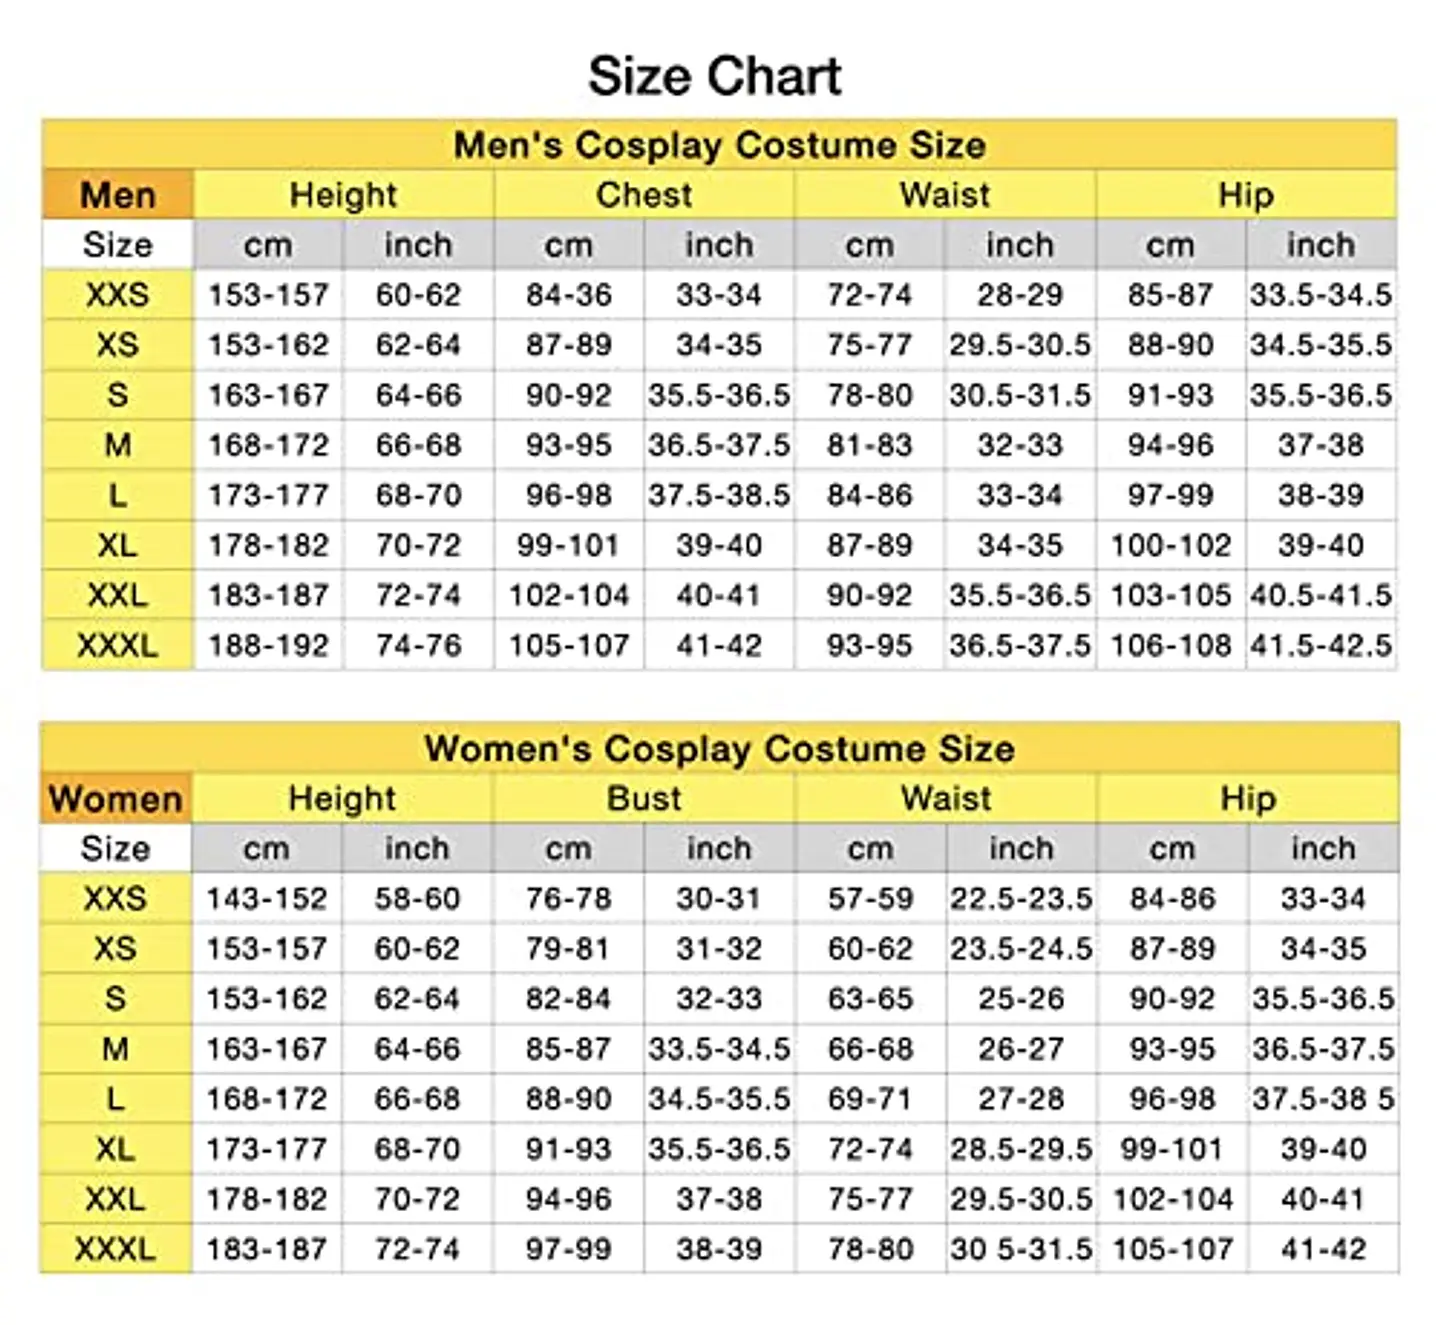Click men's XXL hip 103-105 cell

(x=1171, y=595)
